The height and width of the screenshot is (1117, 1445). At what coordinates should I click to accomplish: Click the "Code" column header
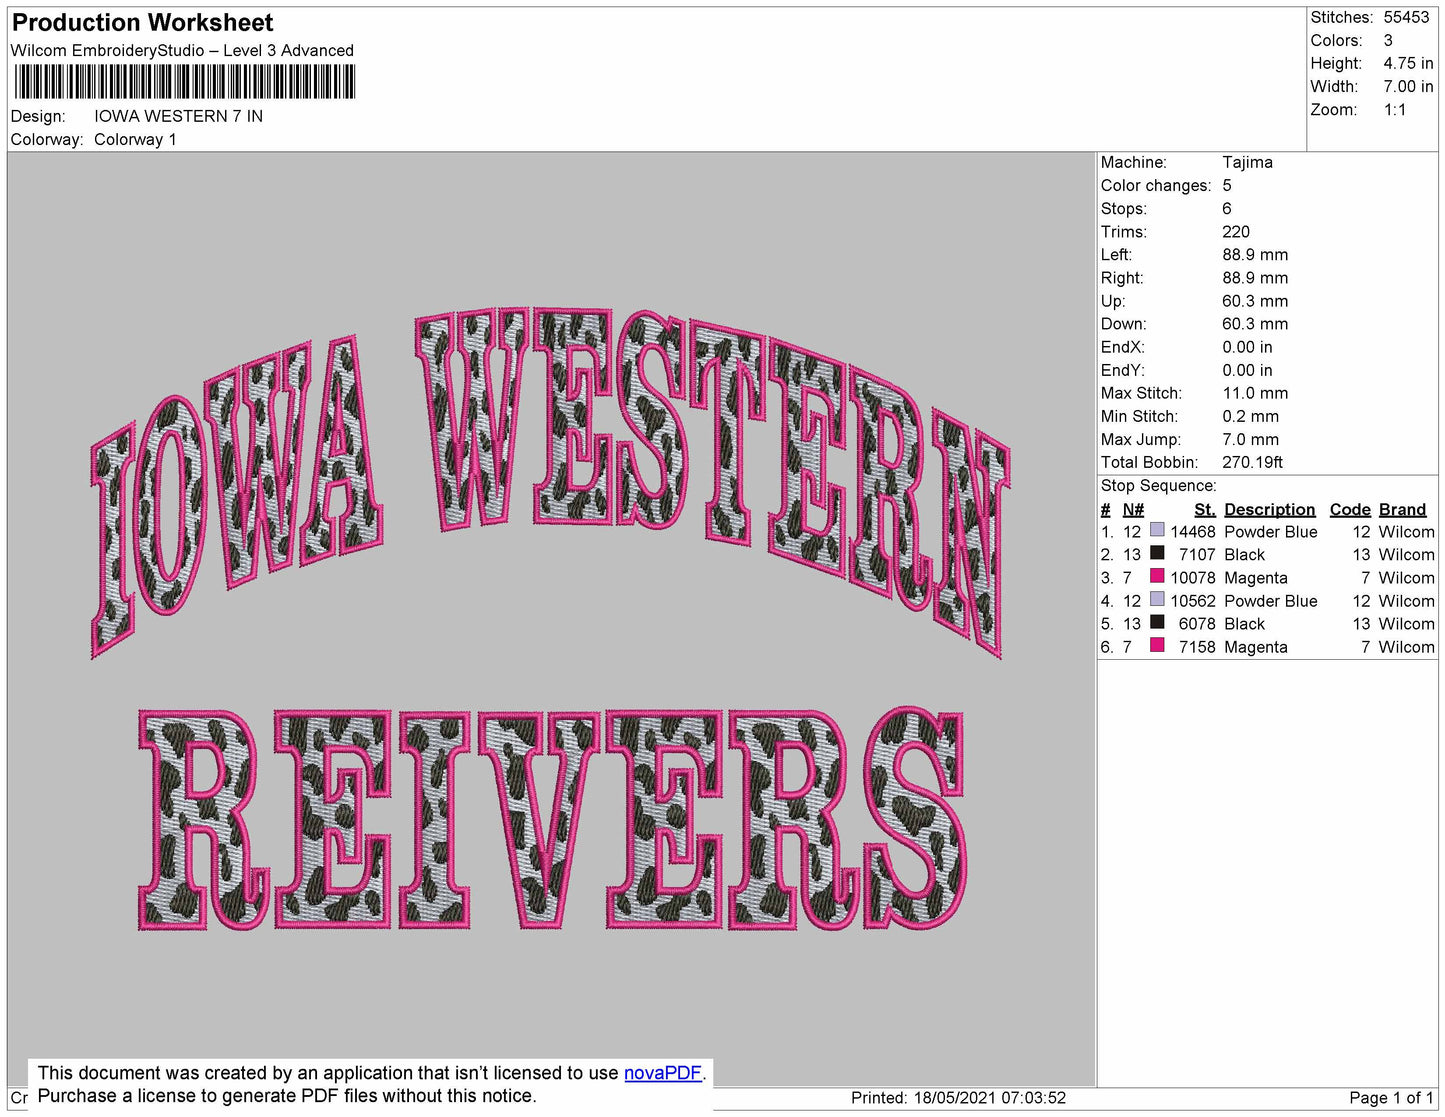(1350, 510)
